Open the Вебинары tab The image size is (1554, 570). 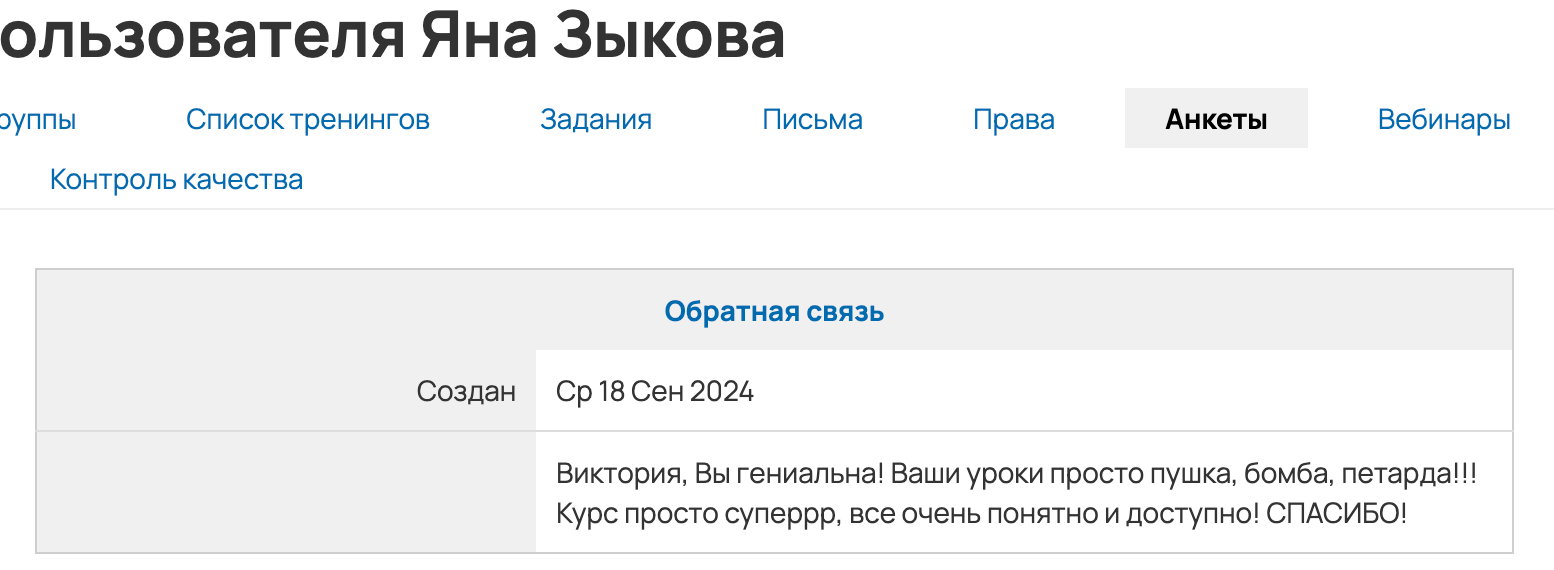[x=1443, y=120]
